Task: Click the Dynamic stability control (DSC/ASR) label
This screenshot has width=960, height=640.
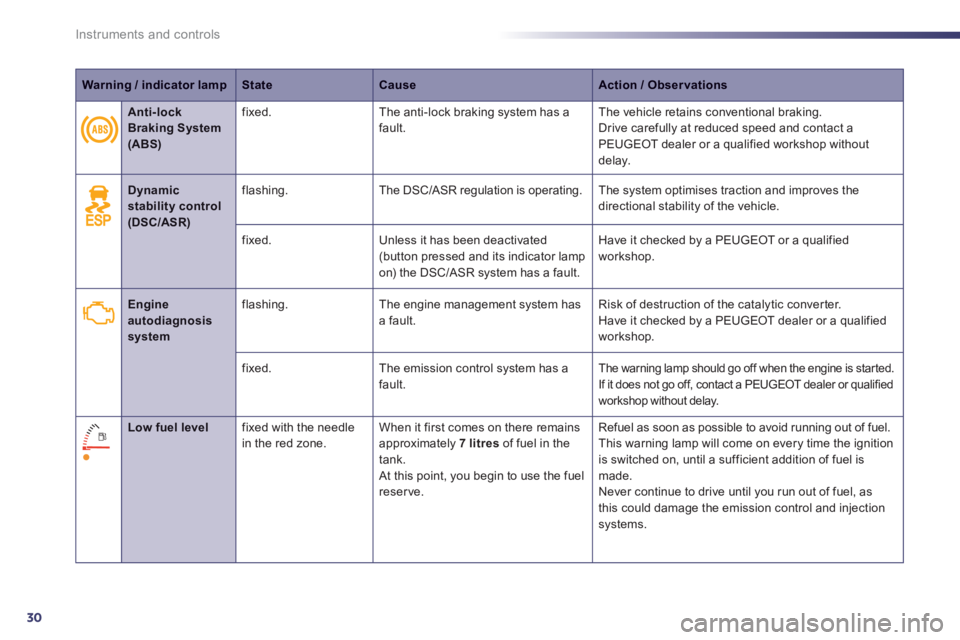Action: (174, 206)
